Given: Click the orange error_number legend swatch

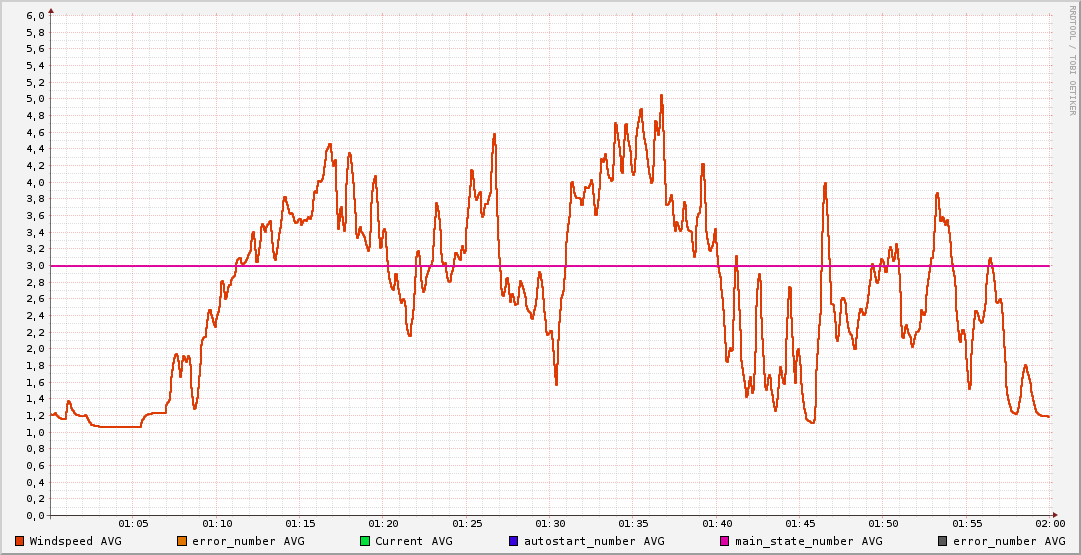Looking at the screenshot, I should coord(182,541).
